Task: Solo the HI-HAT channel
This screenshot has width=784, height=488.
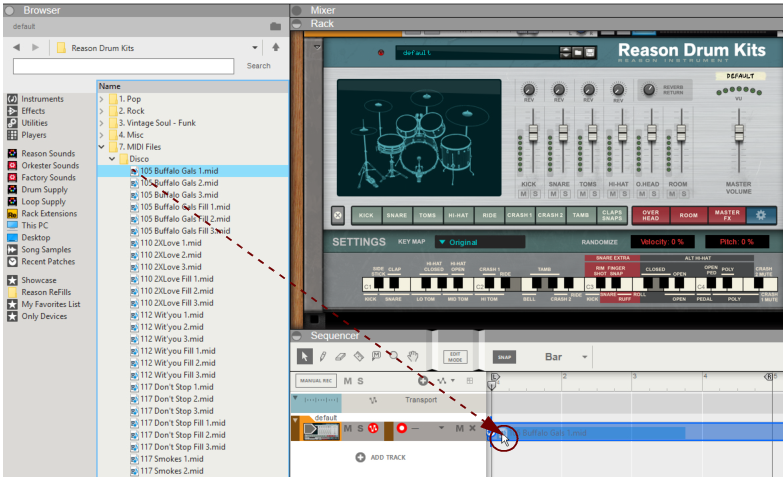Action: tap(624, 194)
